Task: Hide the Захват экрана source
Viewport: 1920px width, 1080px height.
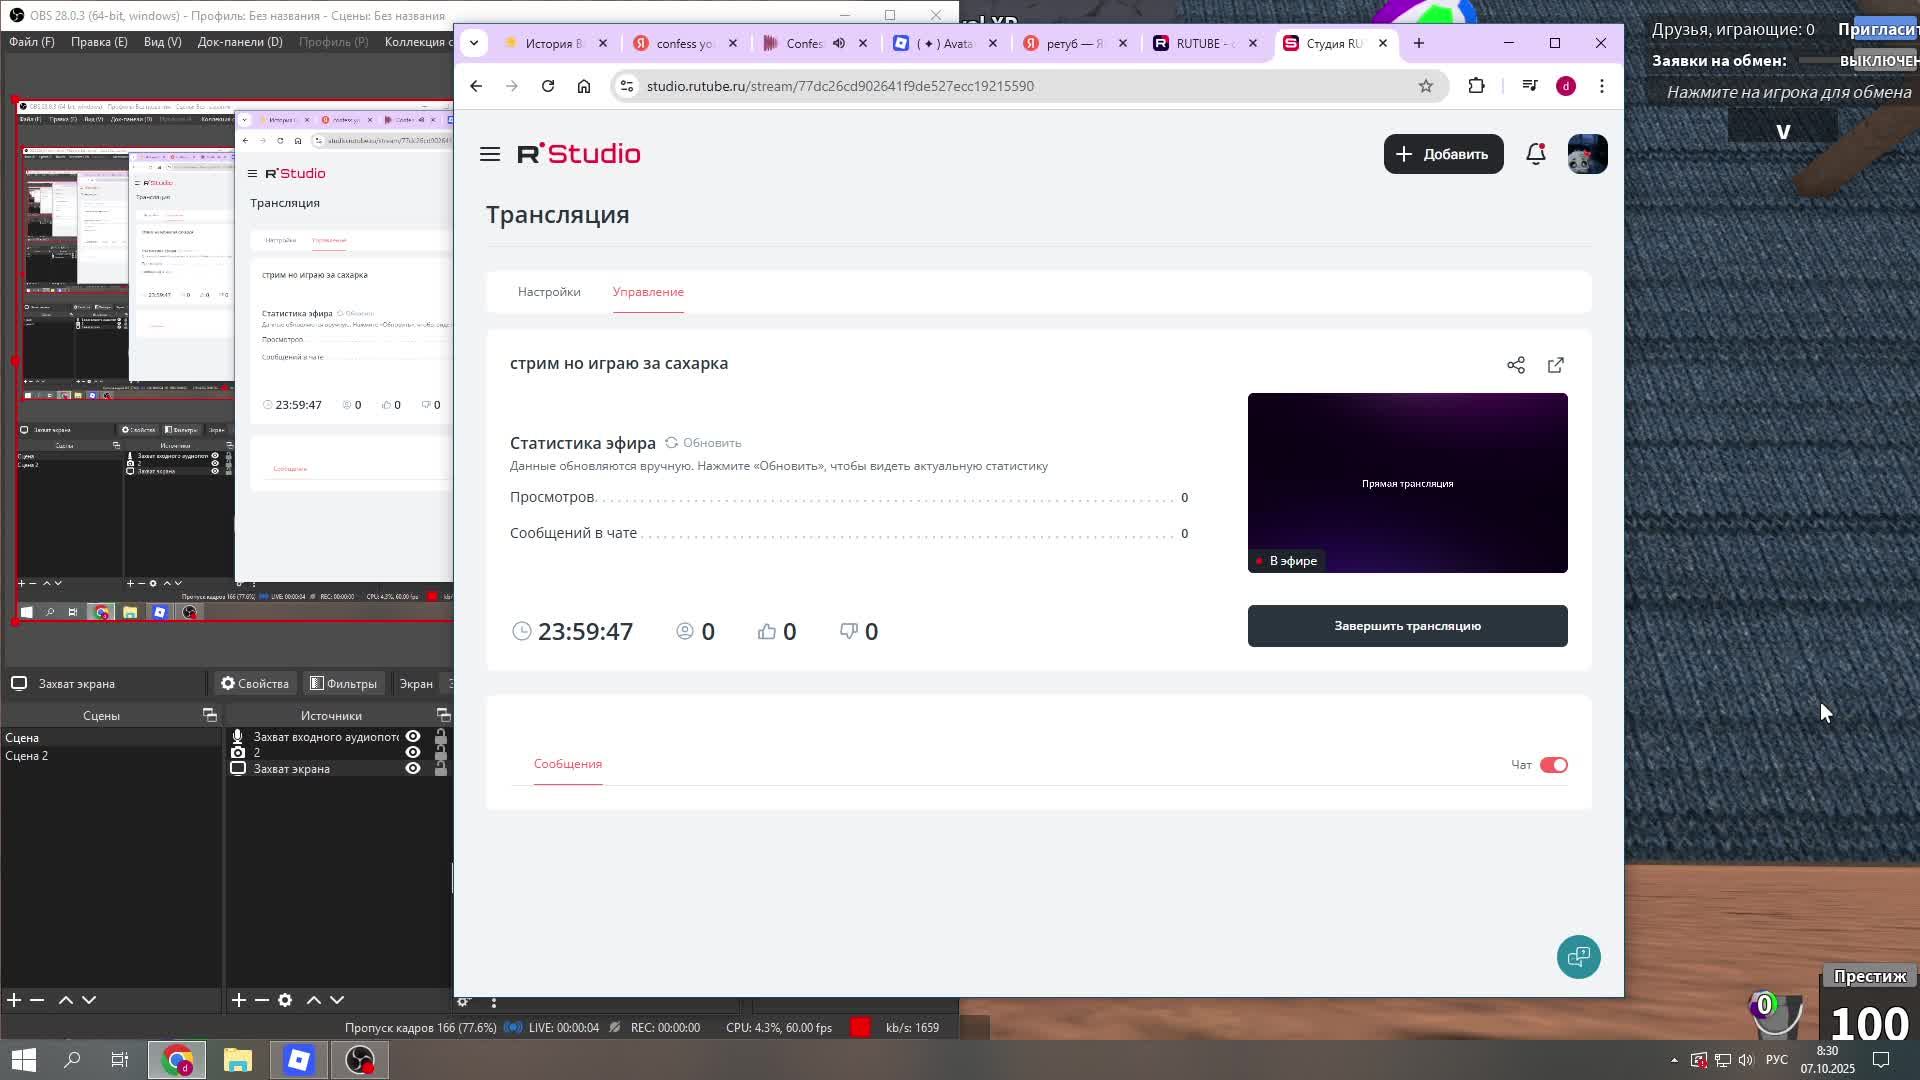Action: [412, 769]
